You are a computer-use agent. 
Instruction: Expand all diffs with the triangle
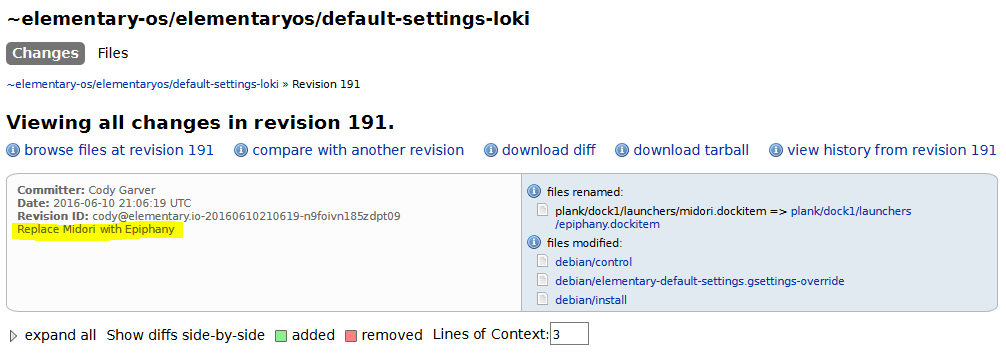point(13,336)
